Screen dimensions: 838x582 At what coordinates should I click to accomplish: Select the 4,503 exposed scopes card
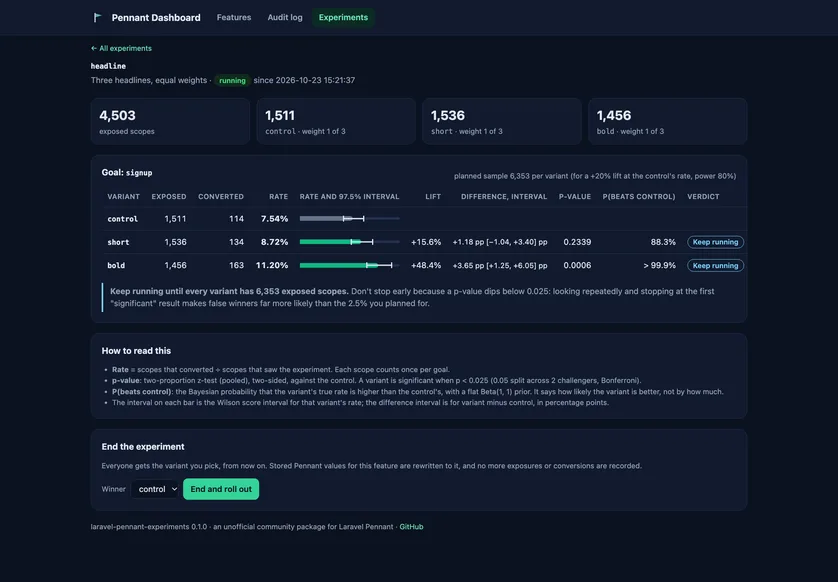coord(170,121)
